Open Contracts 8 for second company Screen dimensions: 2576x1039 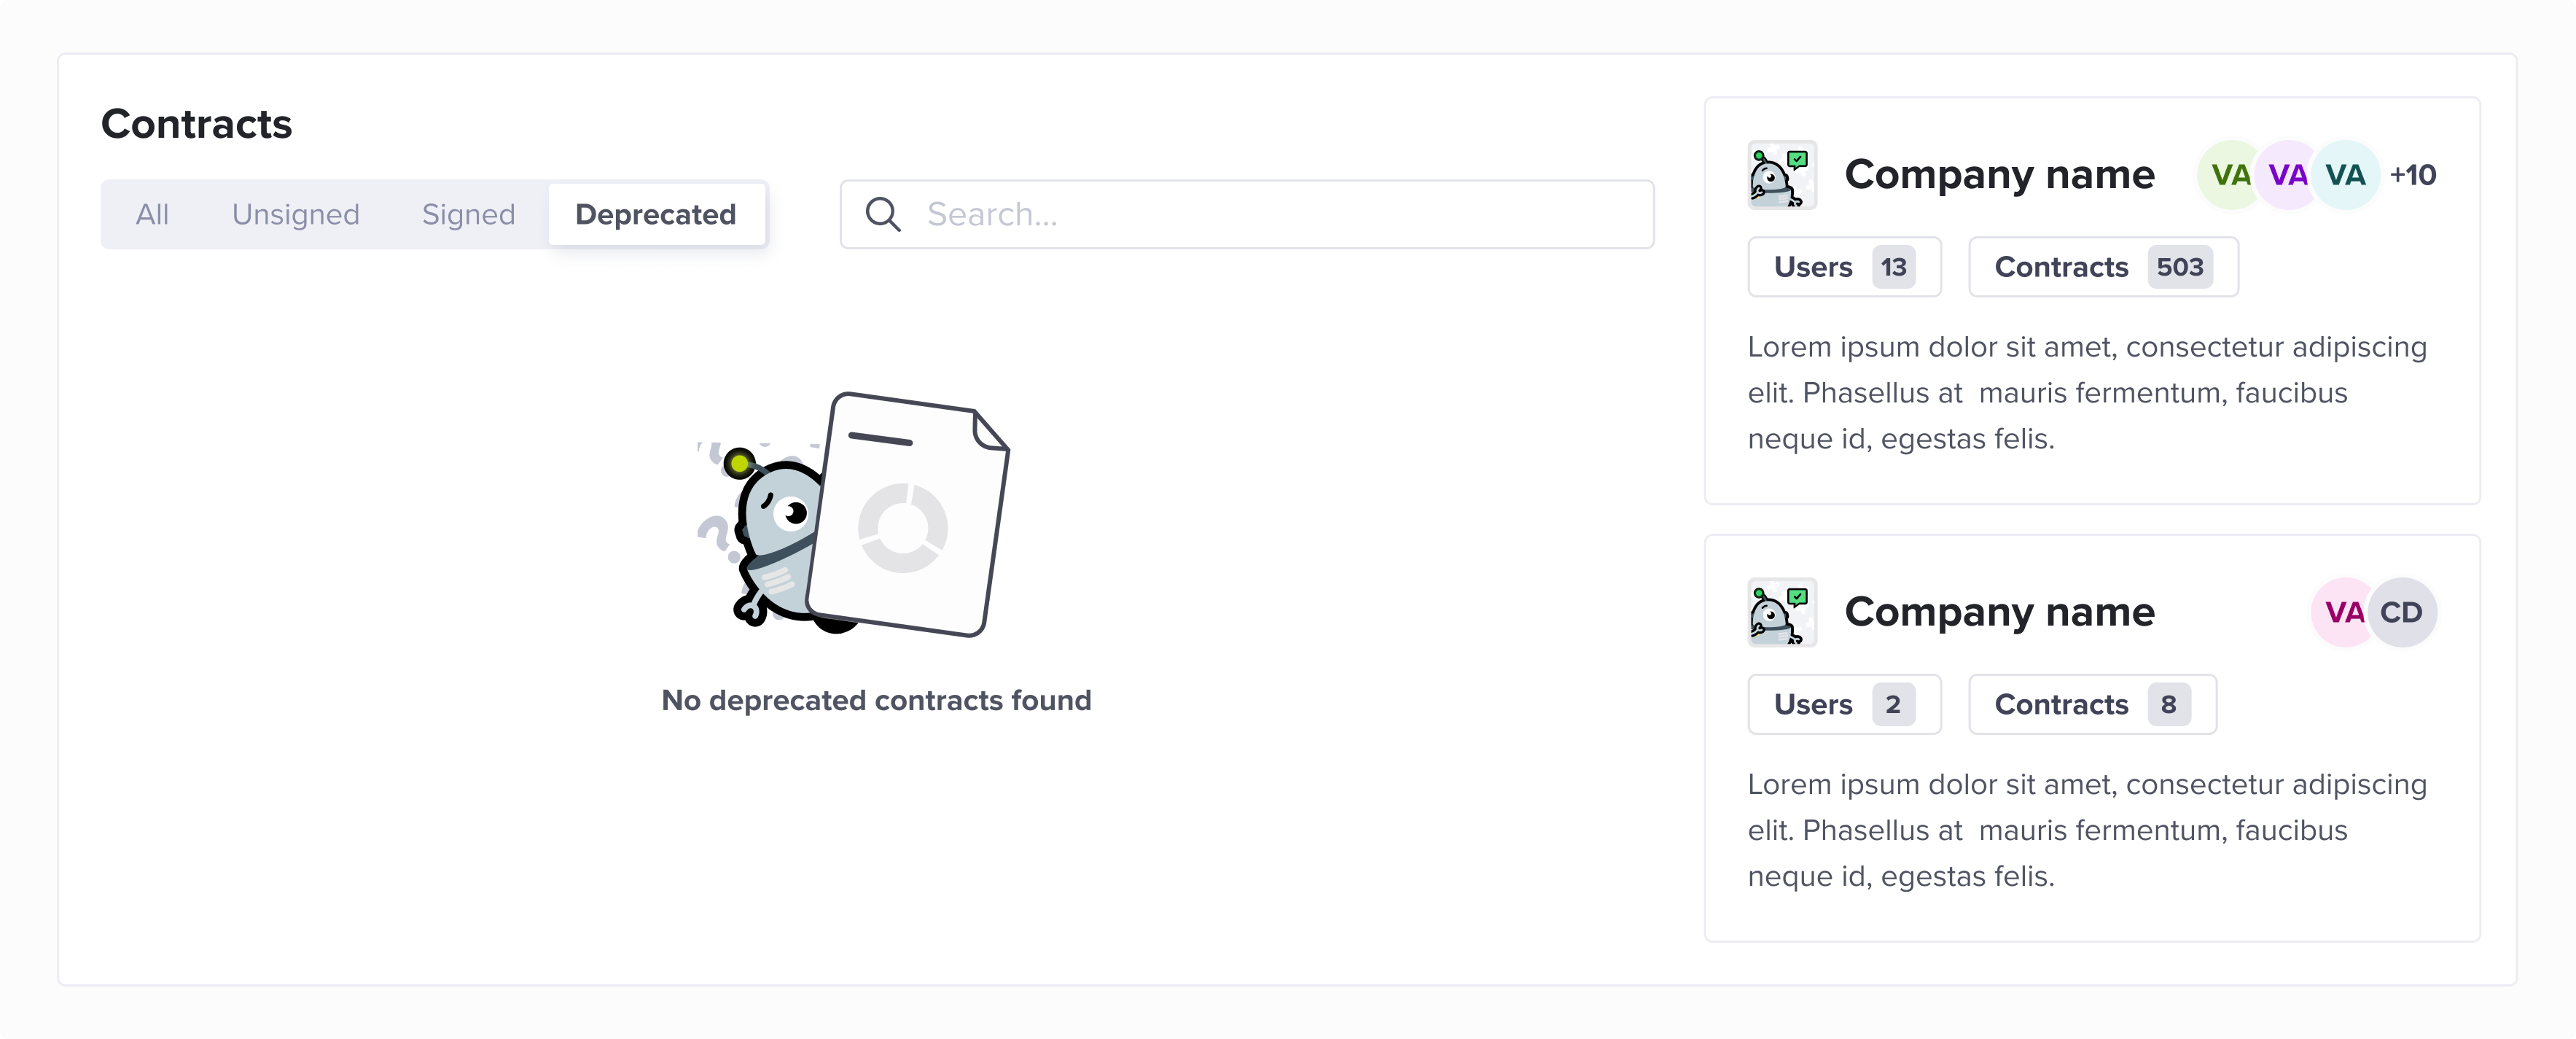click(x=2092, y=704)
